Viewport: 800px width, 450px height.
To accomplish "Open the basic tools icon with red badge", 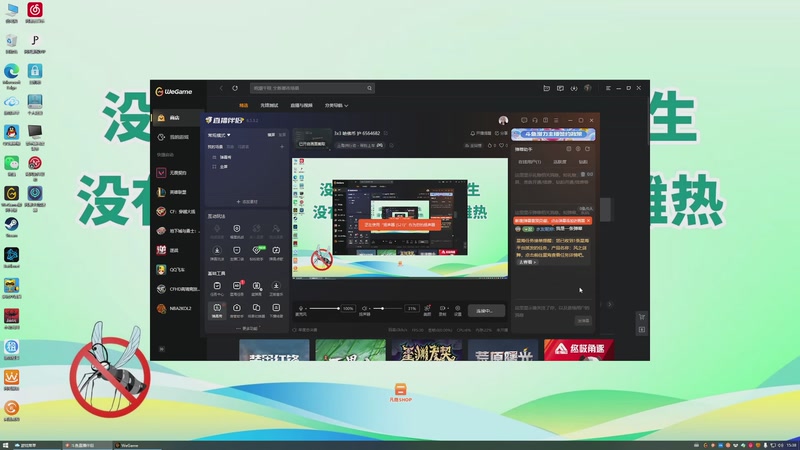I will [x=237, y=288].
